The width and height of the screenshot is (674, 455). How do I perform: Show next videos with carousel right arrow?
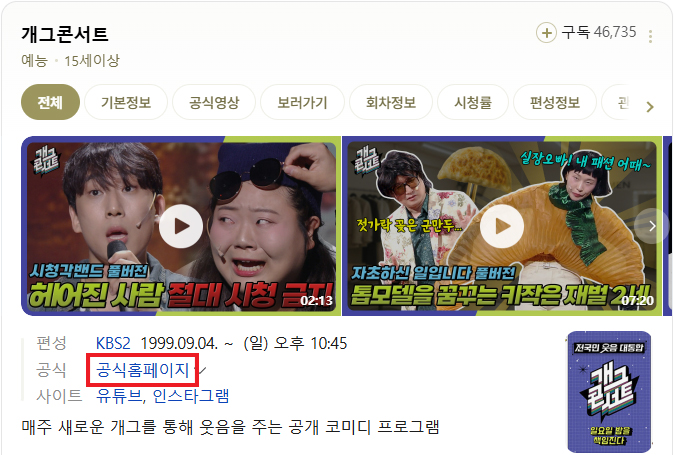point(652,226)
